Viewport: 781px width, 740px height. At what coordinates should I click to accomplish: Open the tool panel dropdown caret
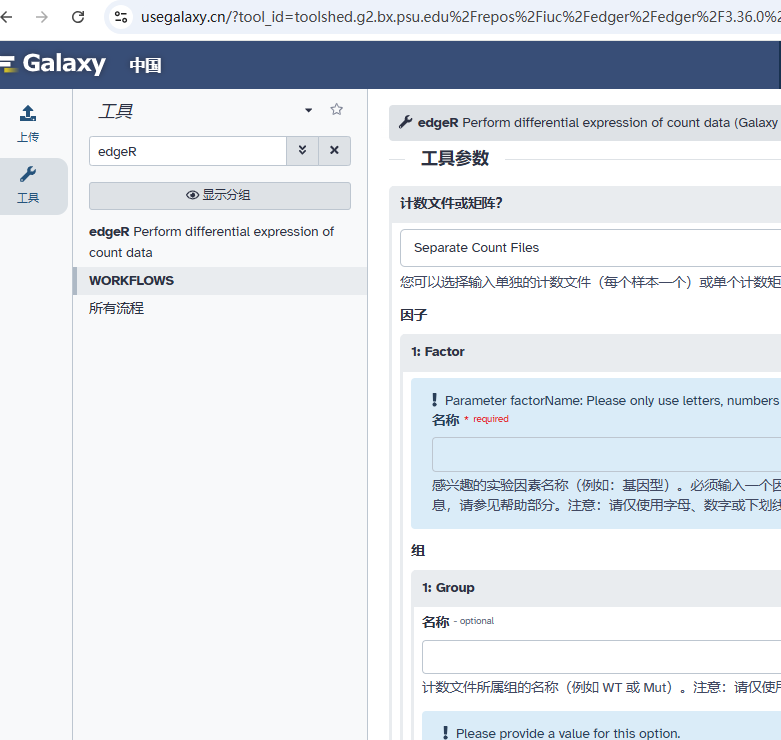(309, 110)
